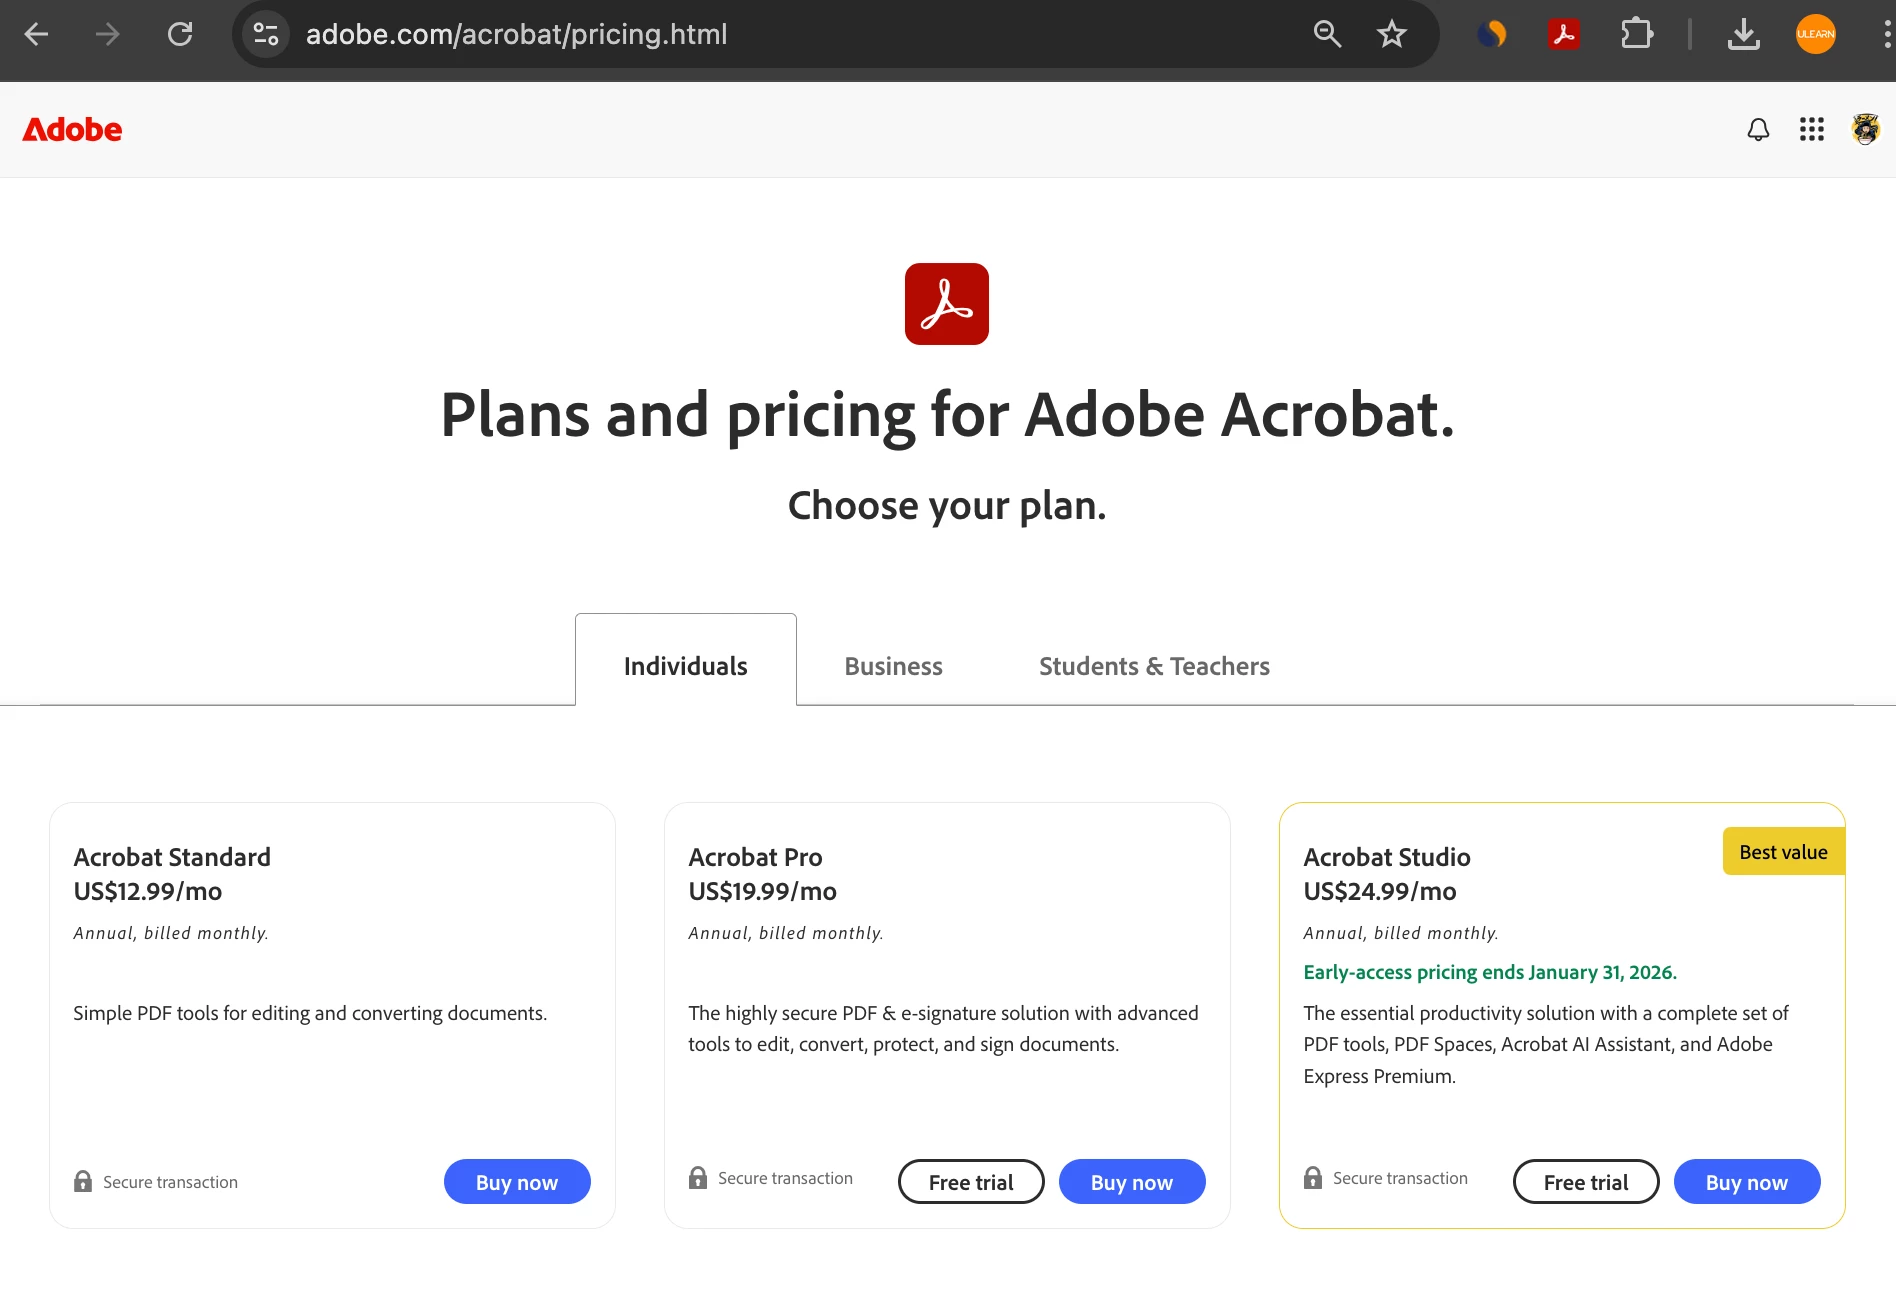Open the Adobe Acrobat browser extension icon

pyautogui.click(x=1564, y=34)
